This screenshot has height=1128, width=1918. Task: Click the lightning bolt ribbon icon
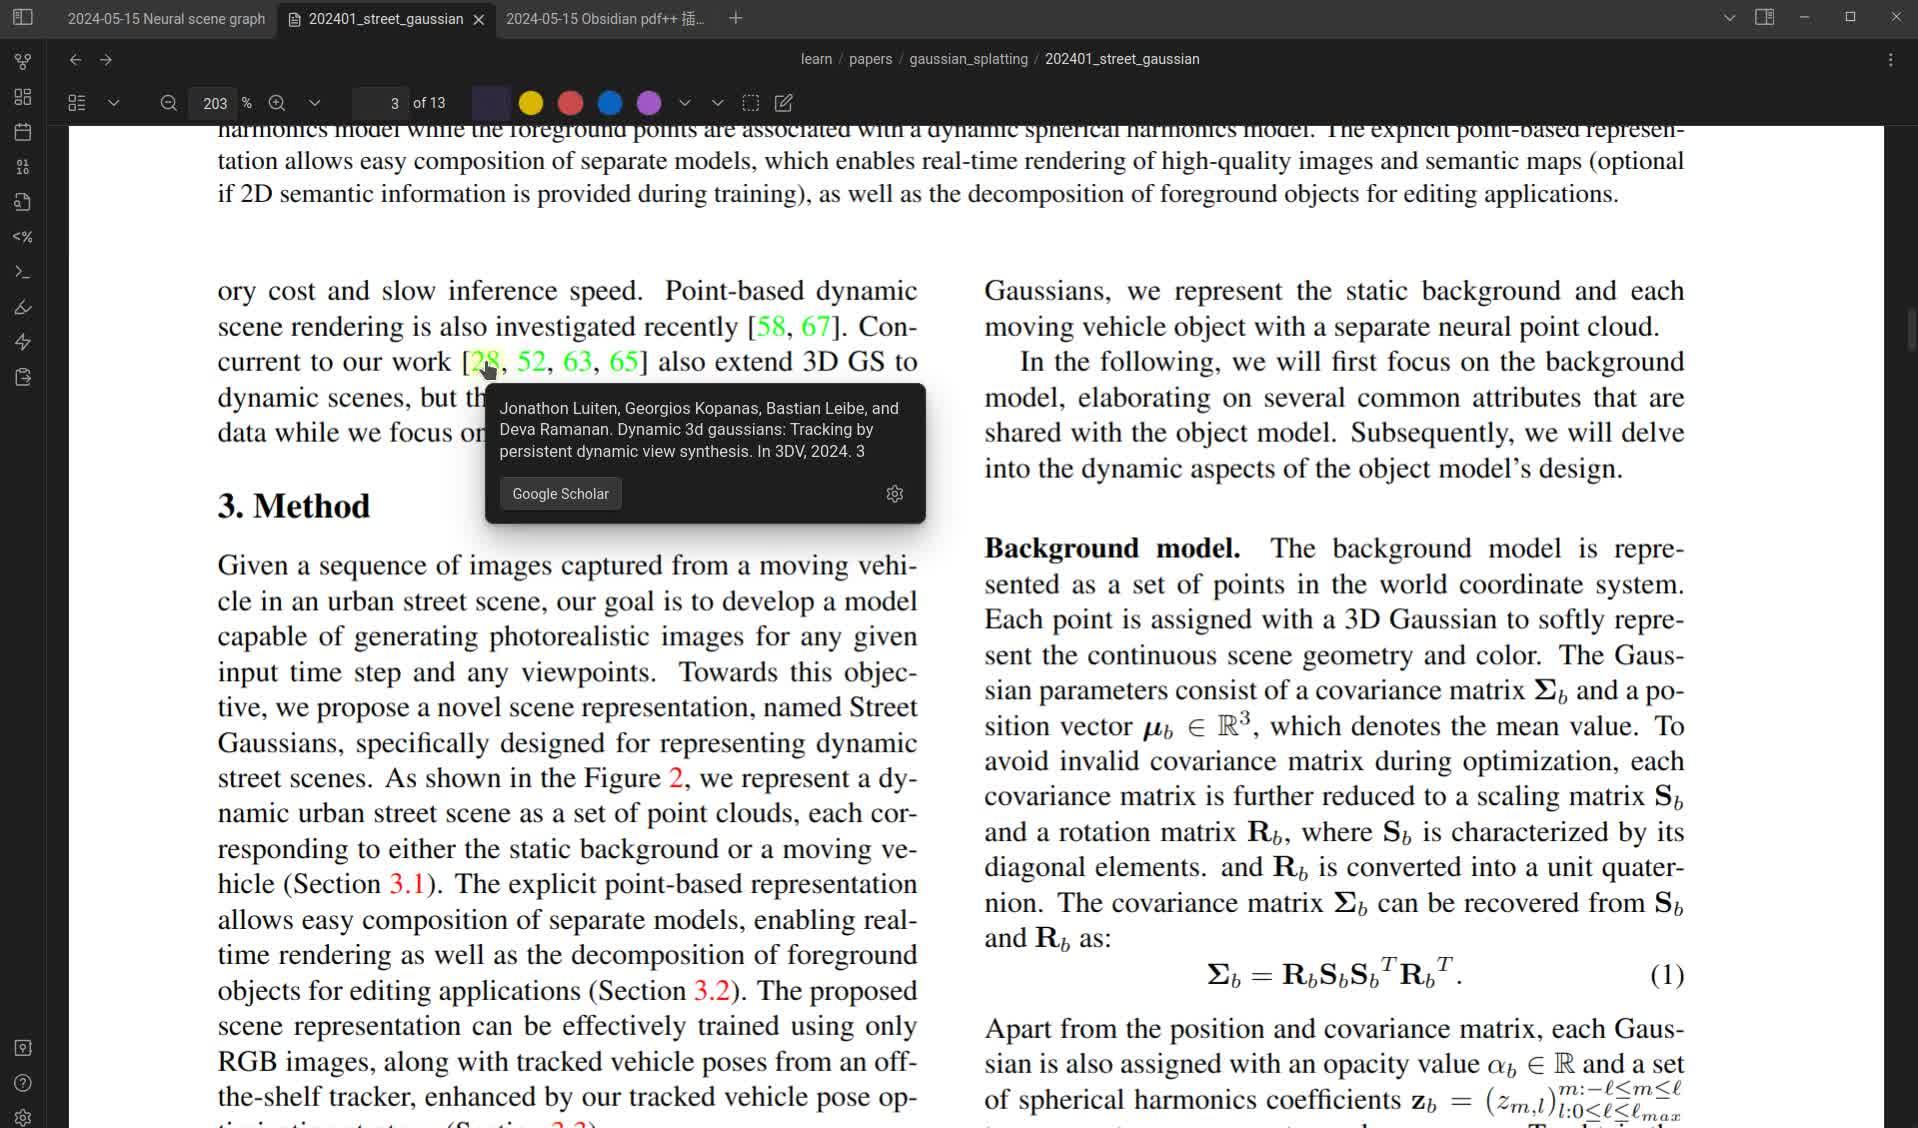[x=23, y=342]
